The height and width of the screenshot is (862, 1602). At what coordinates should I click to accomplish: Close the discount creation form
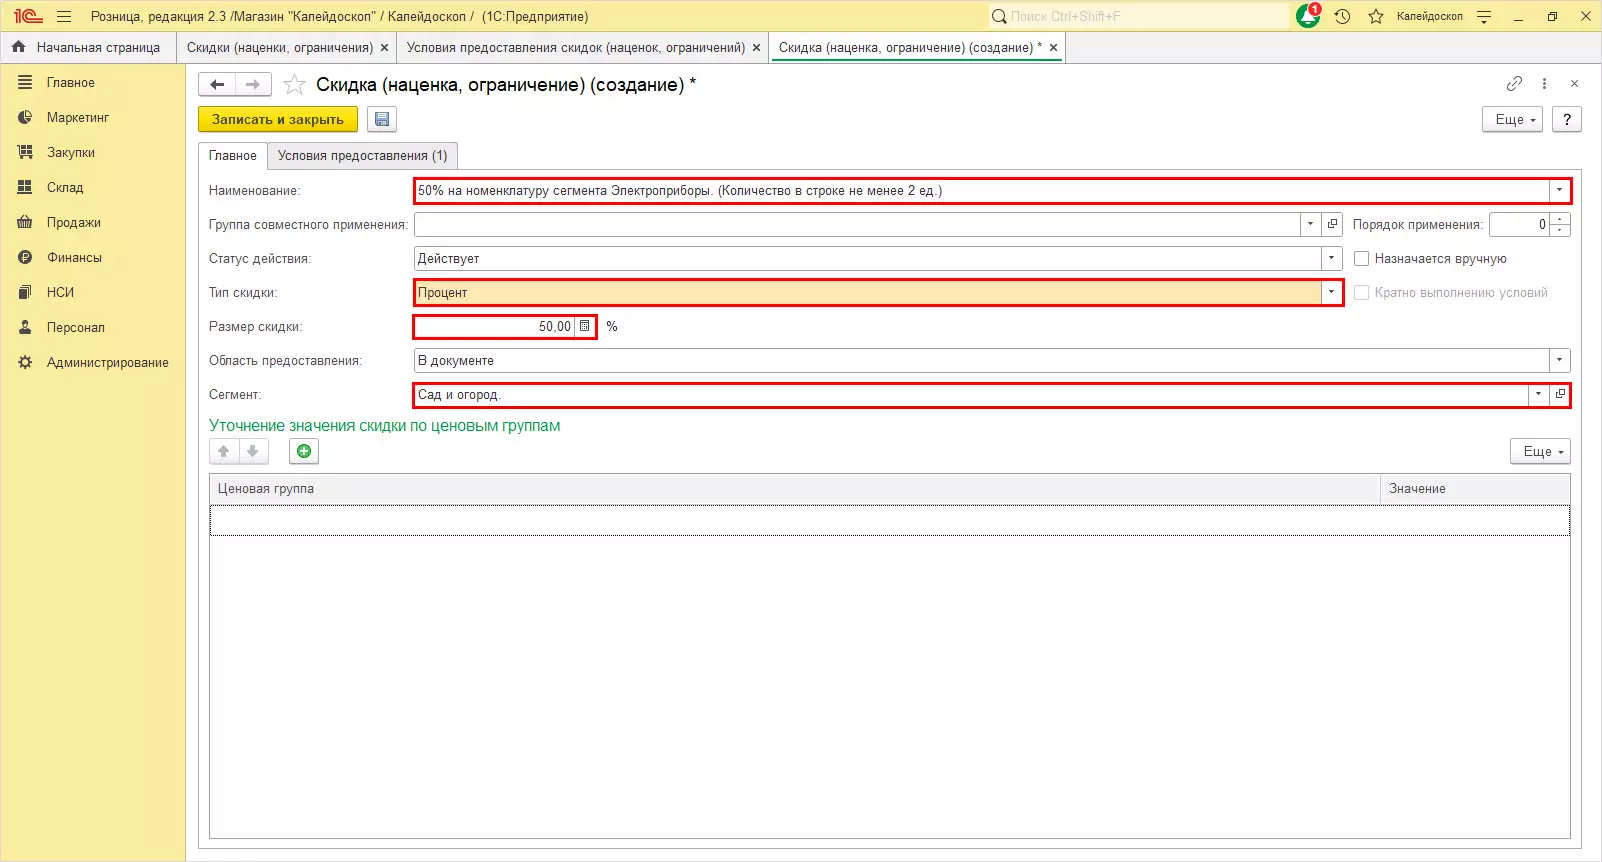(x=1574, y=84)
